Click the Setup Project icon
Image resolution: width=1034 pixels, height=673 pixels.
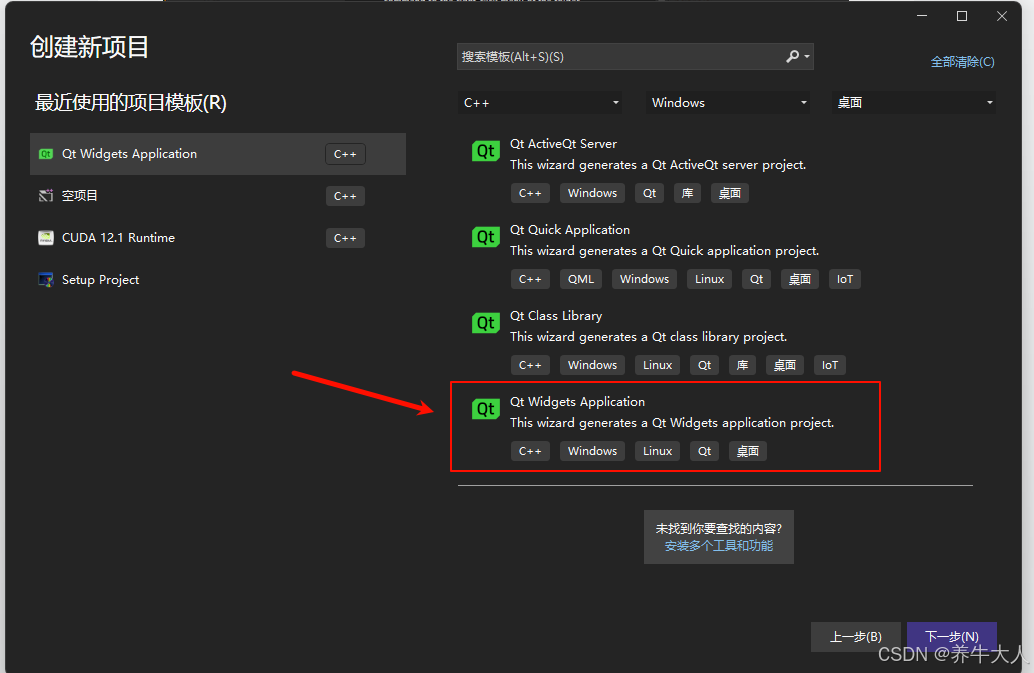46,279
